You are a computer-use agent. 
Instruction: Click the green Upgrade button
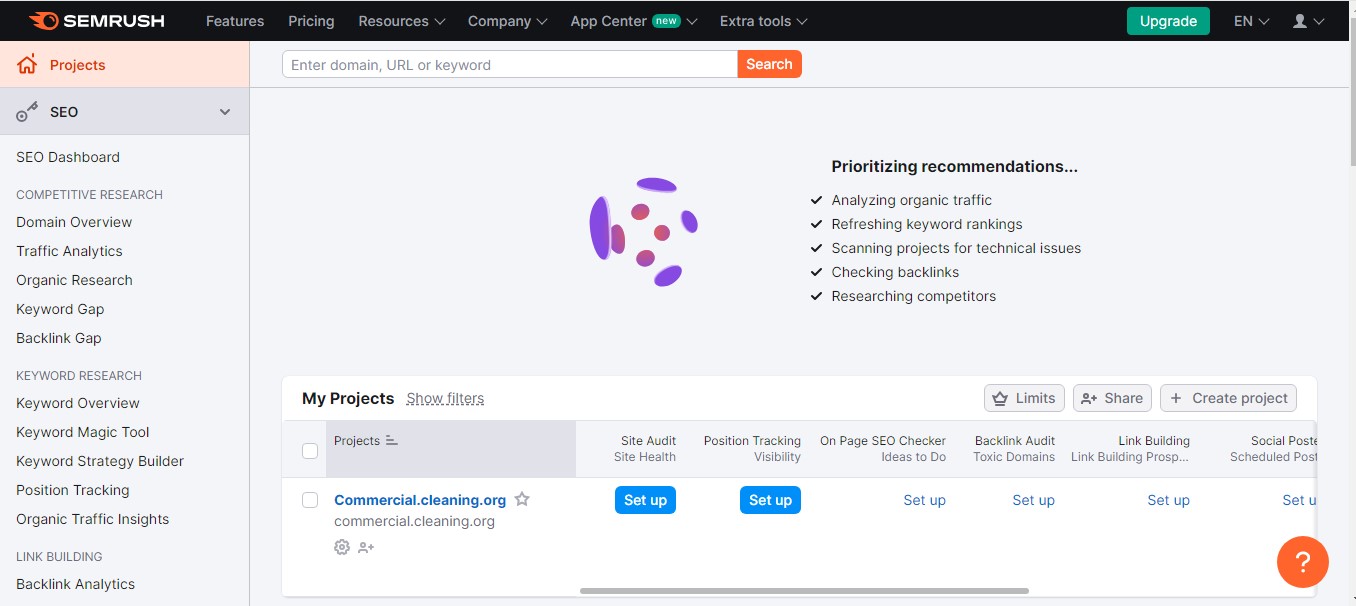click(1168, 21)
